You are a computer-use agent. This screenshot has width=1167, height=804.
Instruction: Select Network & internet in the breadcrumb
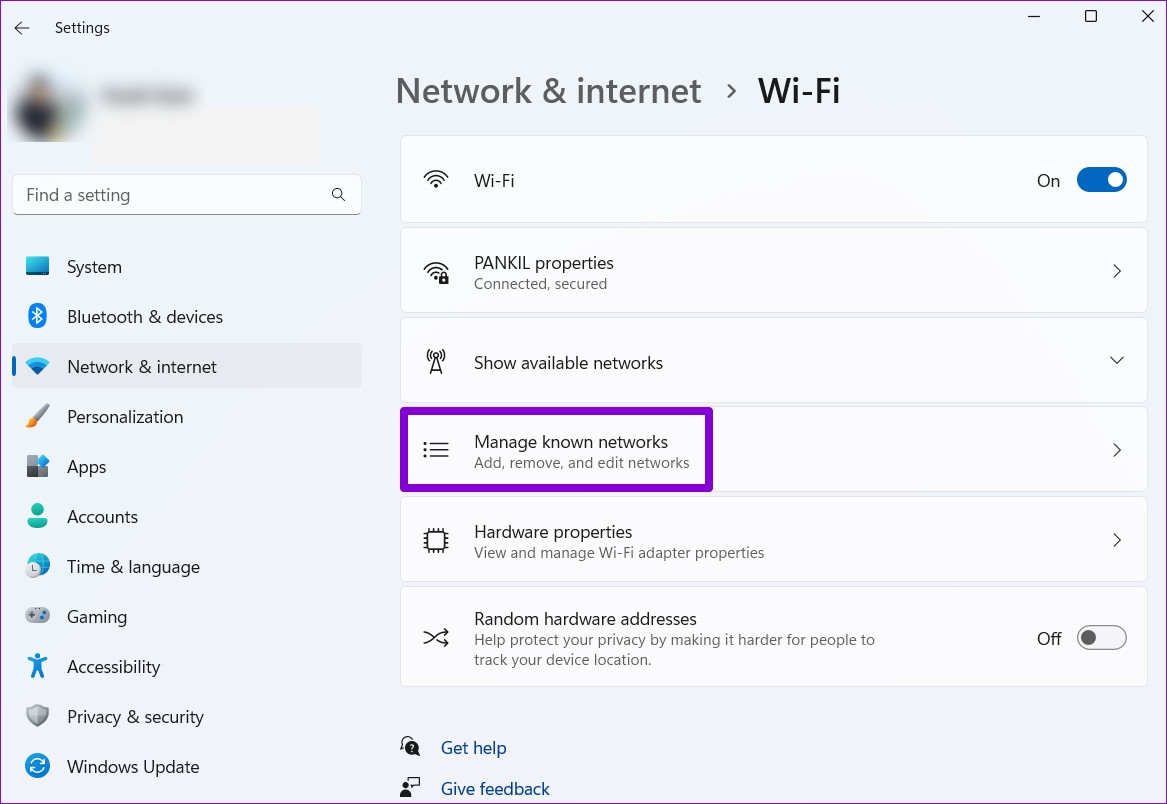coord(548,91)
